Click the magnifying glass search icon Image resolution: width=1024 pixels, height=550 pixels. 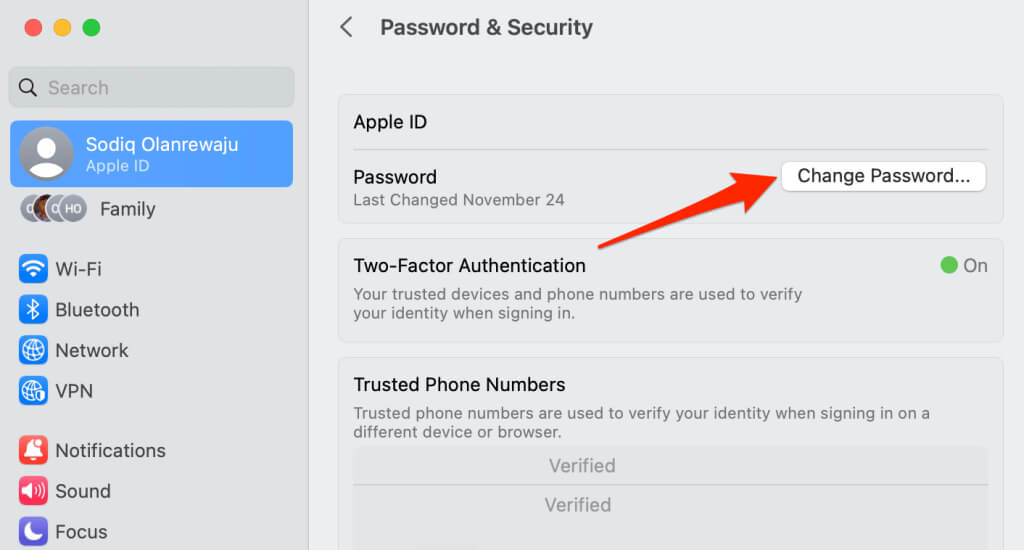click(27, 87)
